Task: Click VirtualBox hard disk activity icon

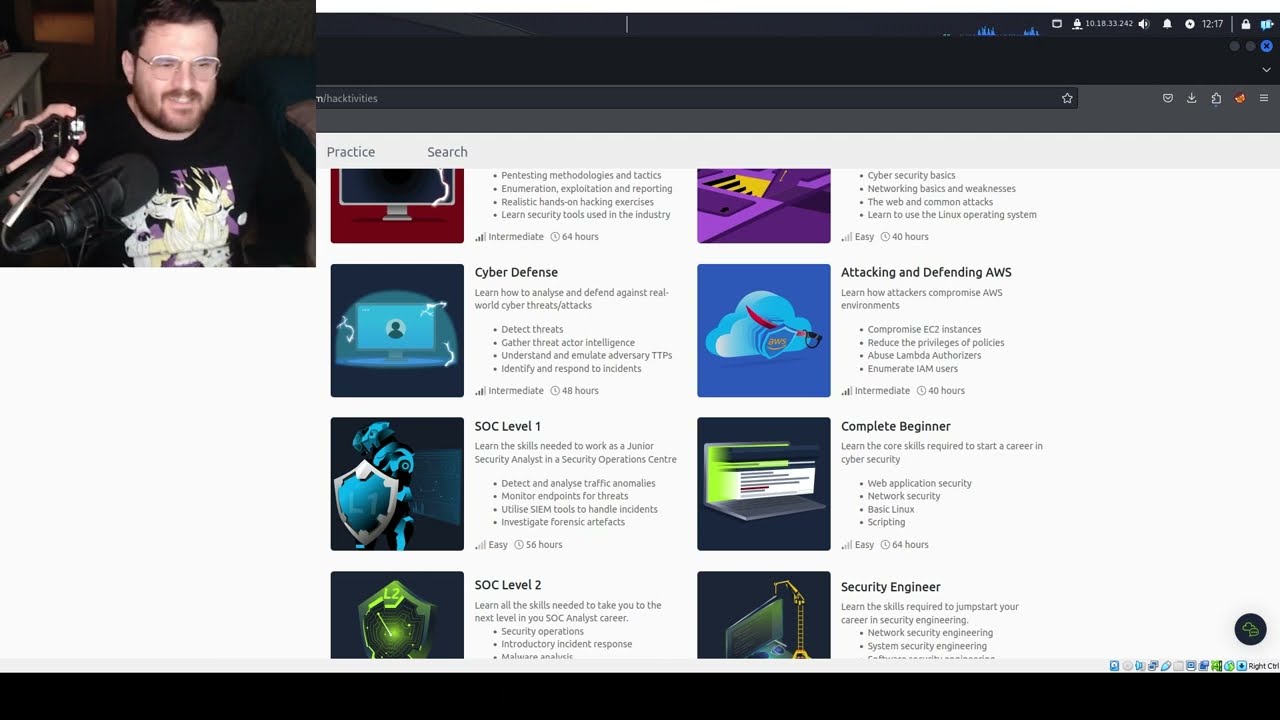Action: tap(1114, 665)
